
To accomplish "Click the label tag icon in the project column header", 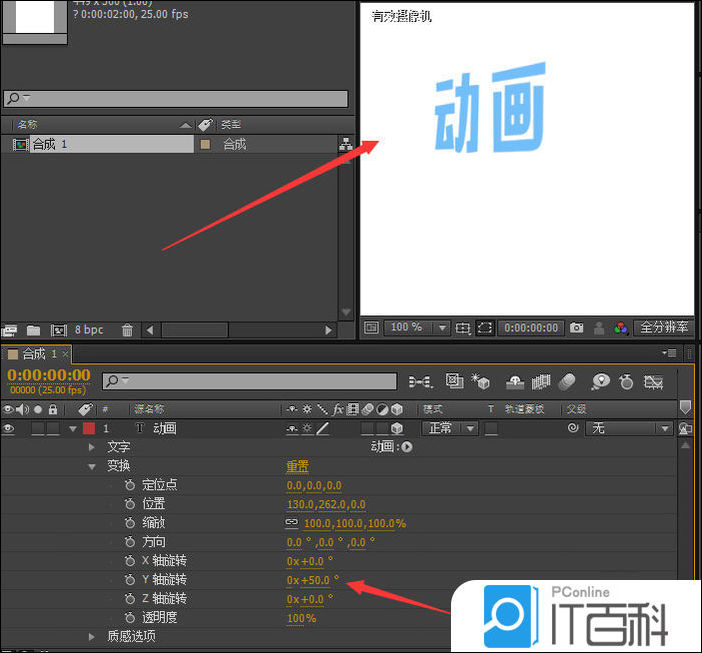I will 205,124.
